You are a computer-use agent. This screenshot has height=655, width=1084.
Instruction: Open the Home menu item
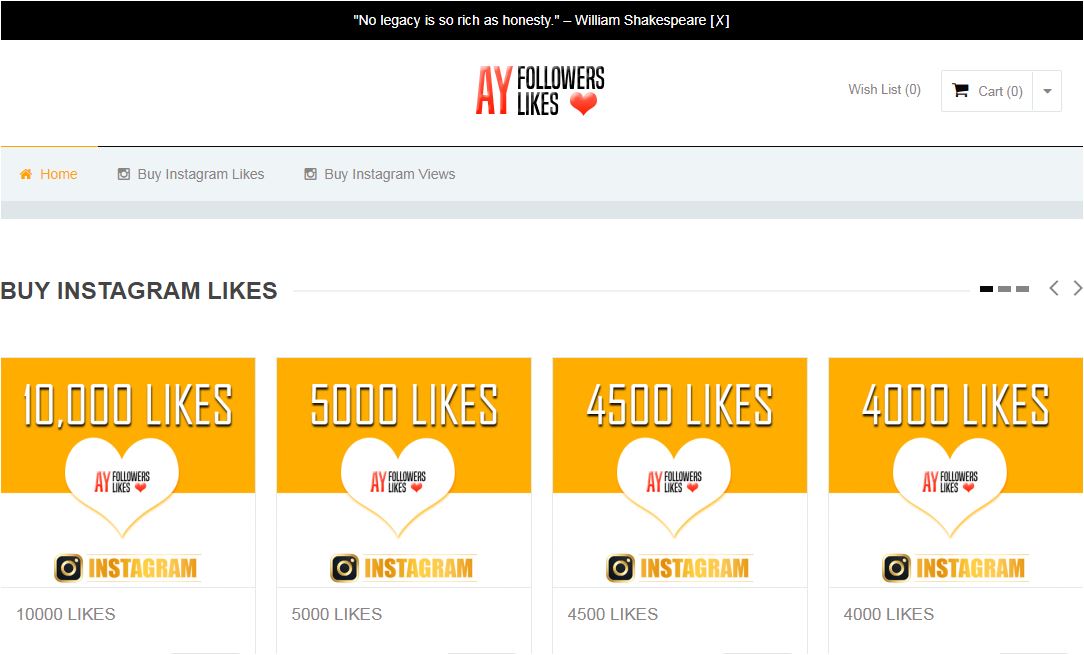58,174
